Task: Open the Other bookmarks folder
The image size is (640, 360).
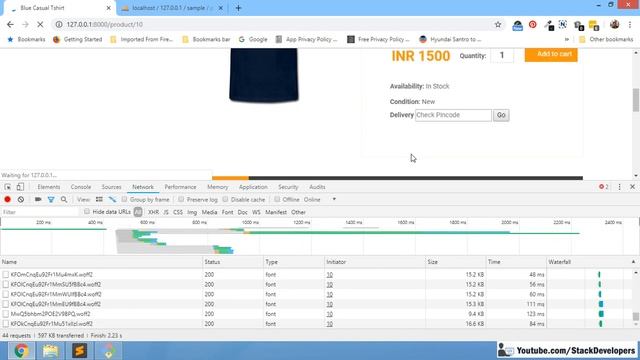Action: click(607, 40)
